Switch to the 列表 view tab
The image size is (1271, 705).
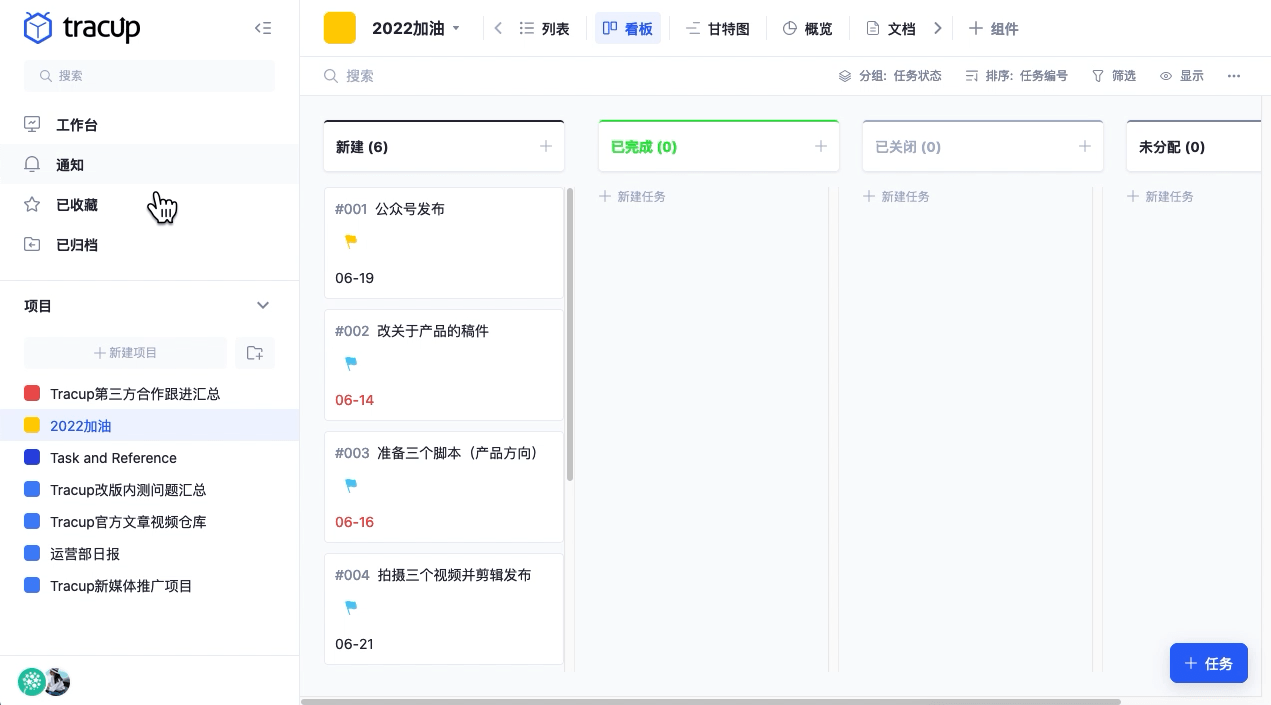coord(544,28)
